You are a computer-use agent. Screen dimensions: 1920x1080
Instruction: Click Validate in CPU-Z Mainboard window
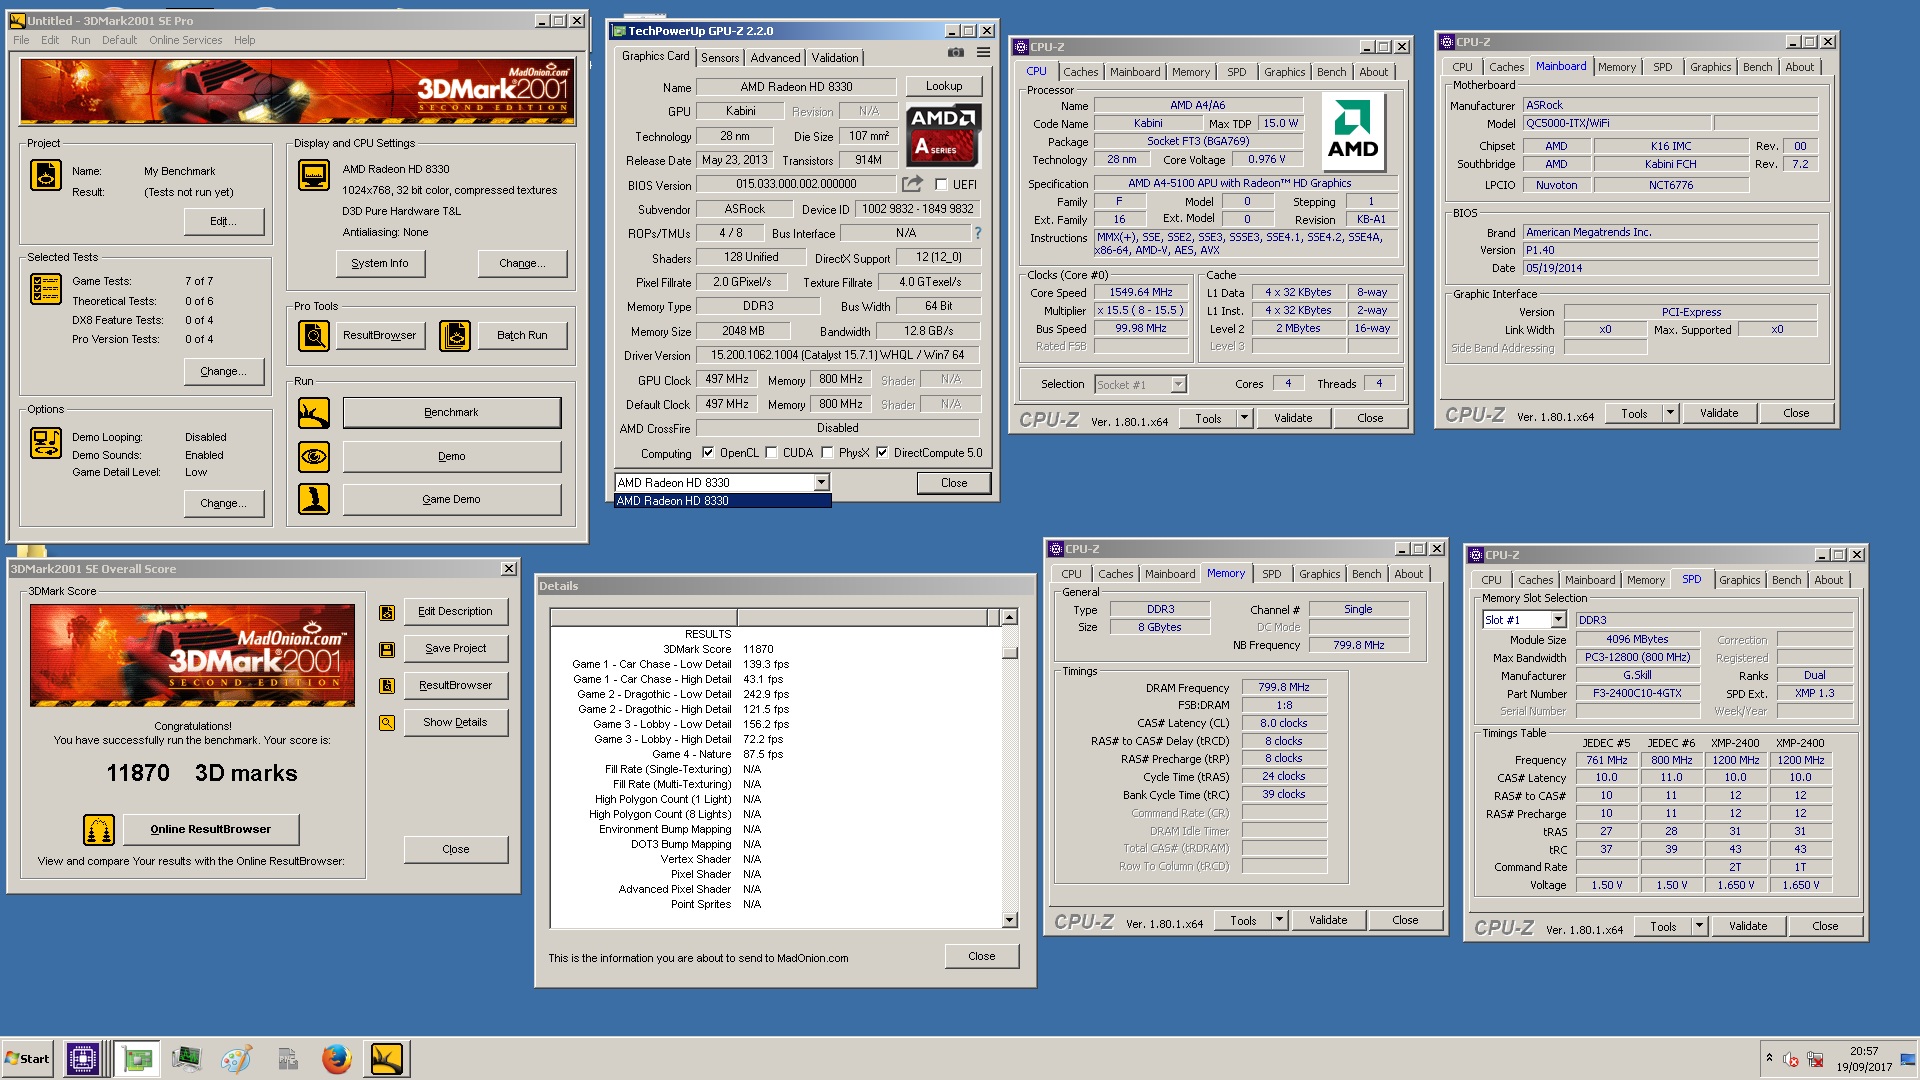pos(1718,413)
